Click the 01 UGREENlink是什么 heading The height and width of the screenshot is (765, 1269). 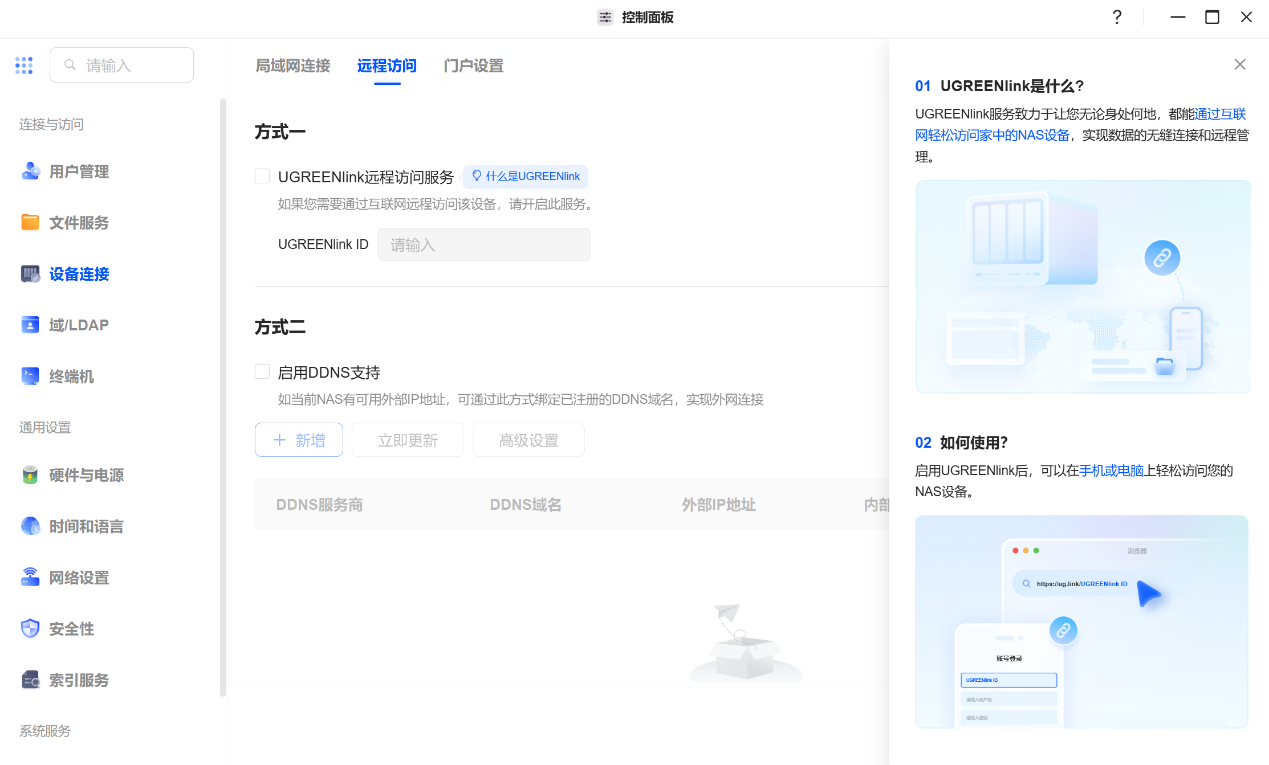999,86
